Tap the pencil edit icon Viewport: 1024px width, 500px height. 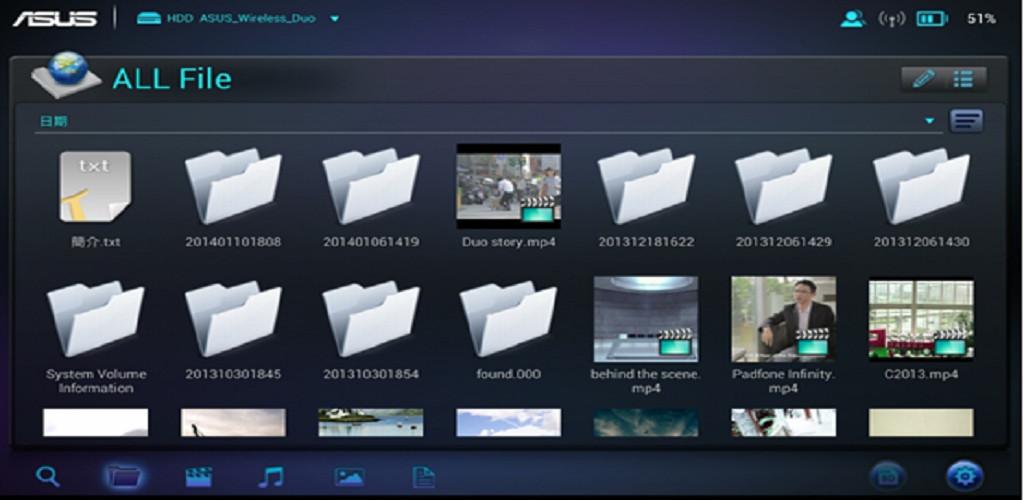[x=922, y=79]
